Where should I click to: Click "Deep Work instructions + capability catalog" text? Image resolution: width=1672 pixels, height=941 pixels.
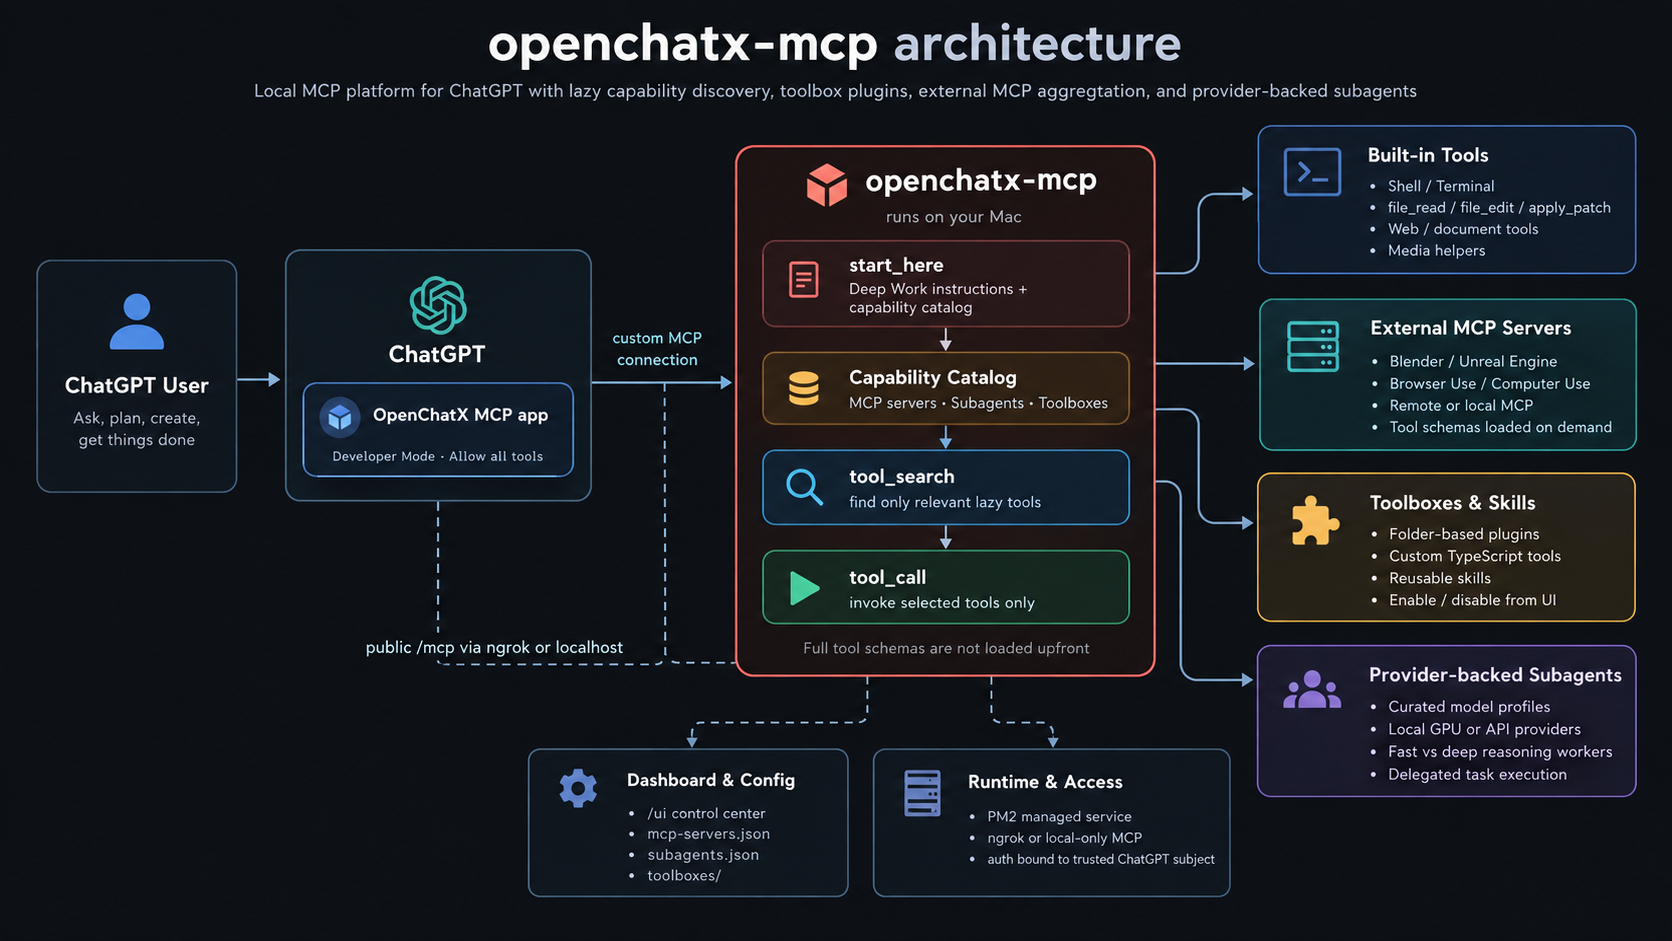click(938, 298)
